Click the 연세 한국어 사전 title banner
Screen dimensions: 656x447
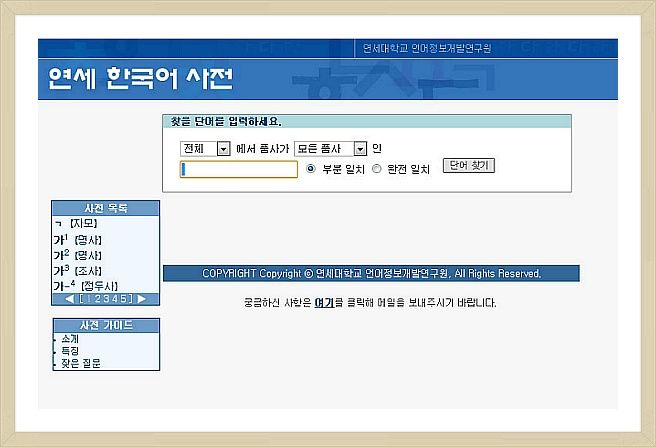[x=141, y=78]
